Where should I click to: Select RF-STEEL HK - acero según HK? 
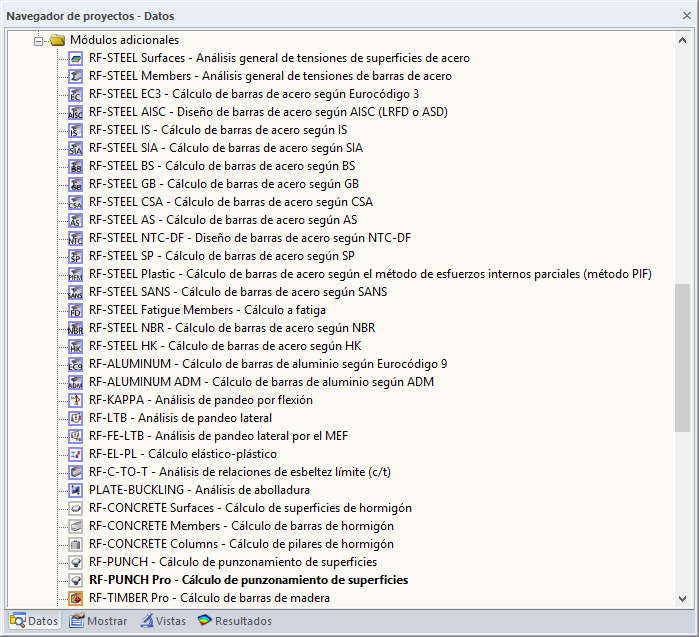coord(225,346)
